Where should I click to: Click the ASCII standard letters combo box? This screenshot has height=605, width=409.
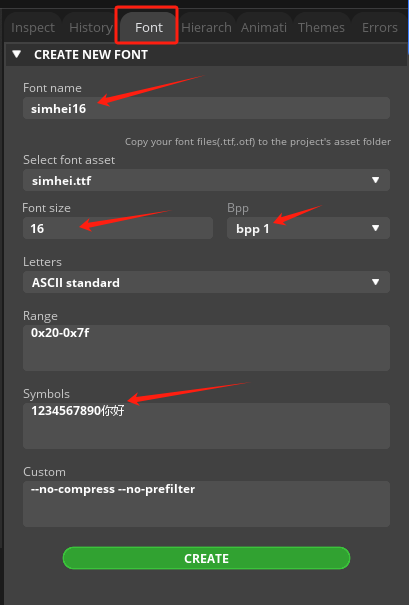pos(206,282)
